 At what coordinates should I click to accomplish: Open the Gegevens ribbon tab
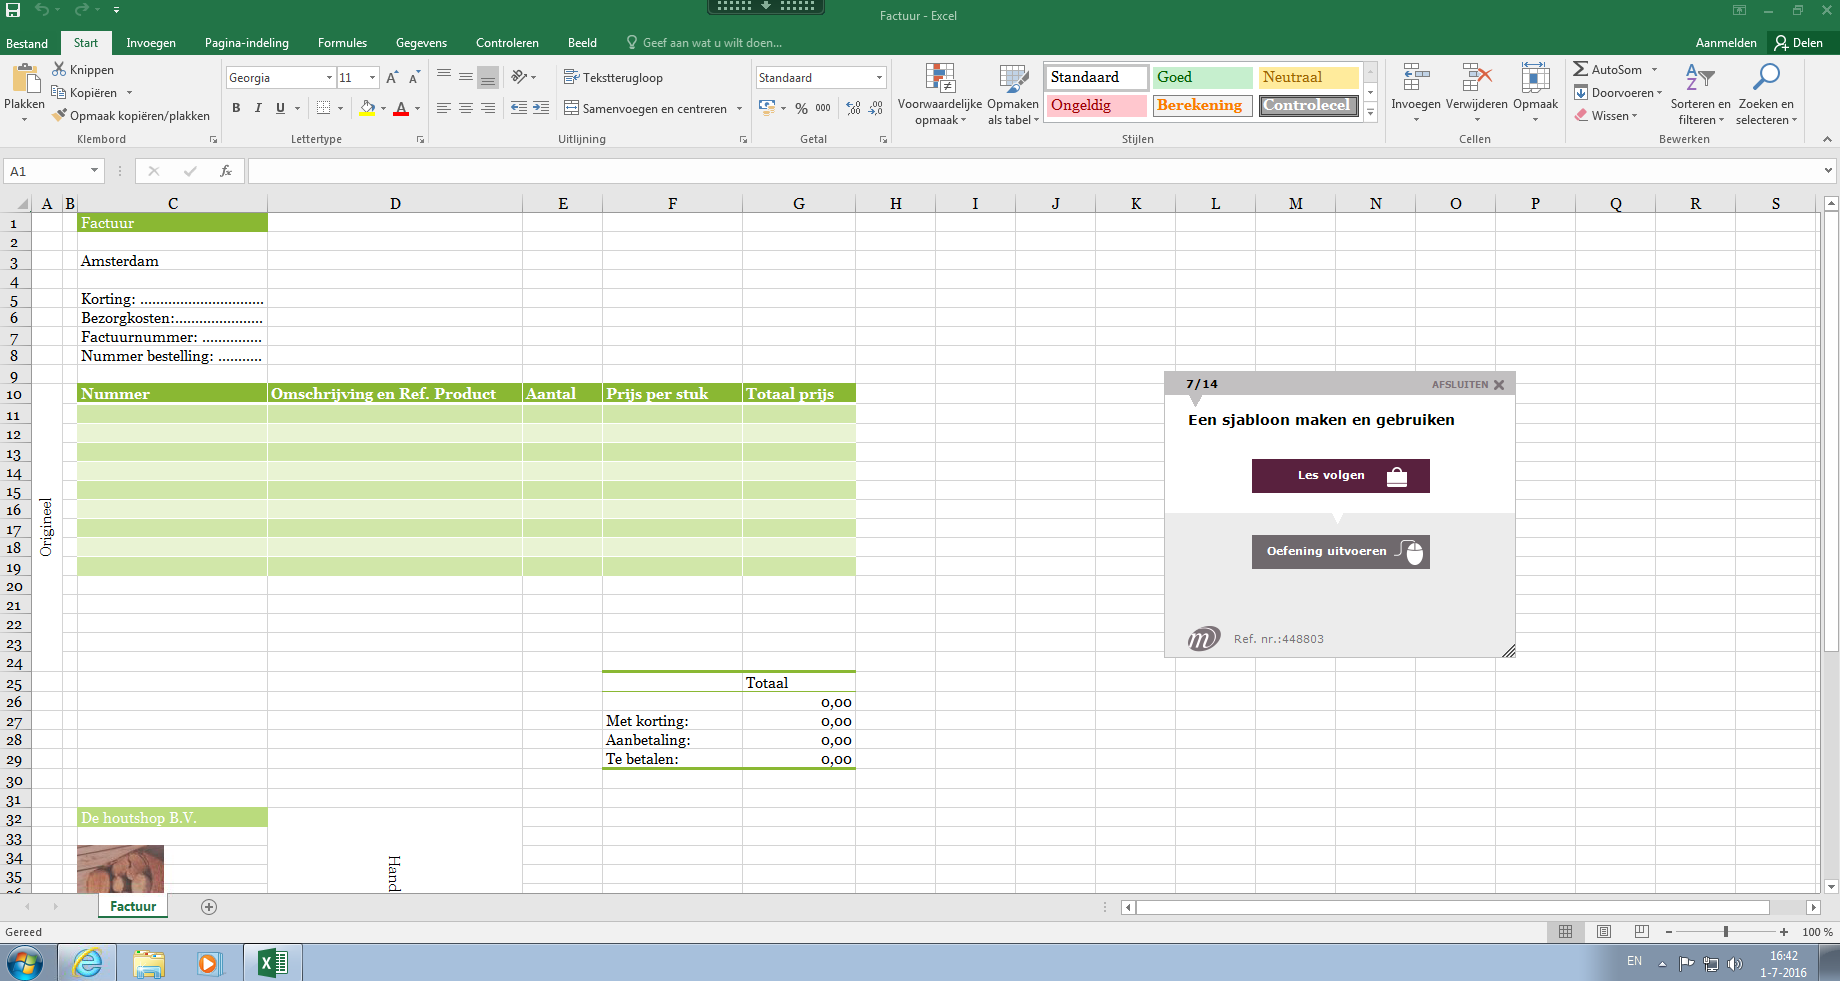(421, 43)
